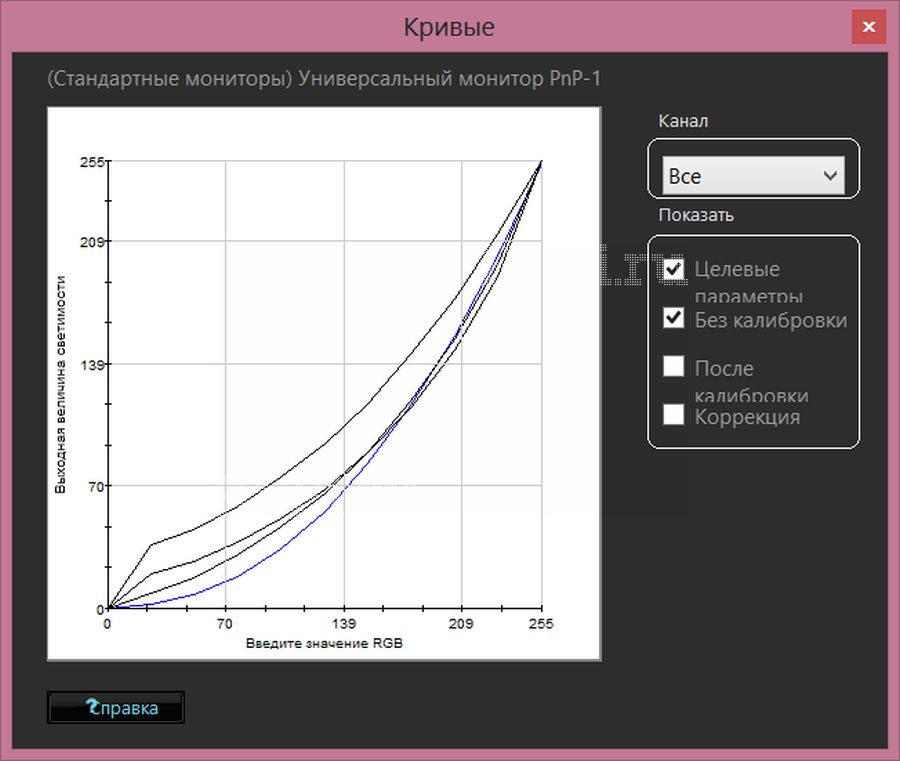Click the curves' top-right endpoint in the graph

click(x=541, y=161)
